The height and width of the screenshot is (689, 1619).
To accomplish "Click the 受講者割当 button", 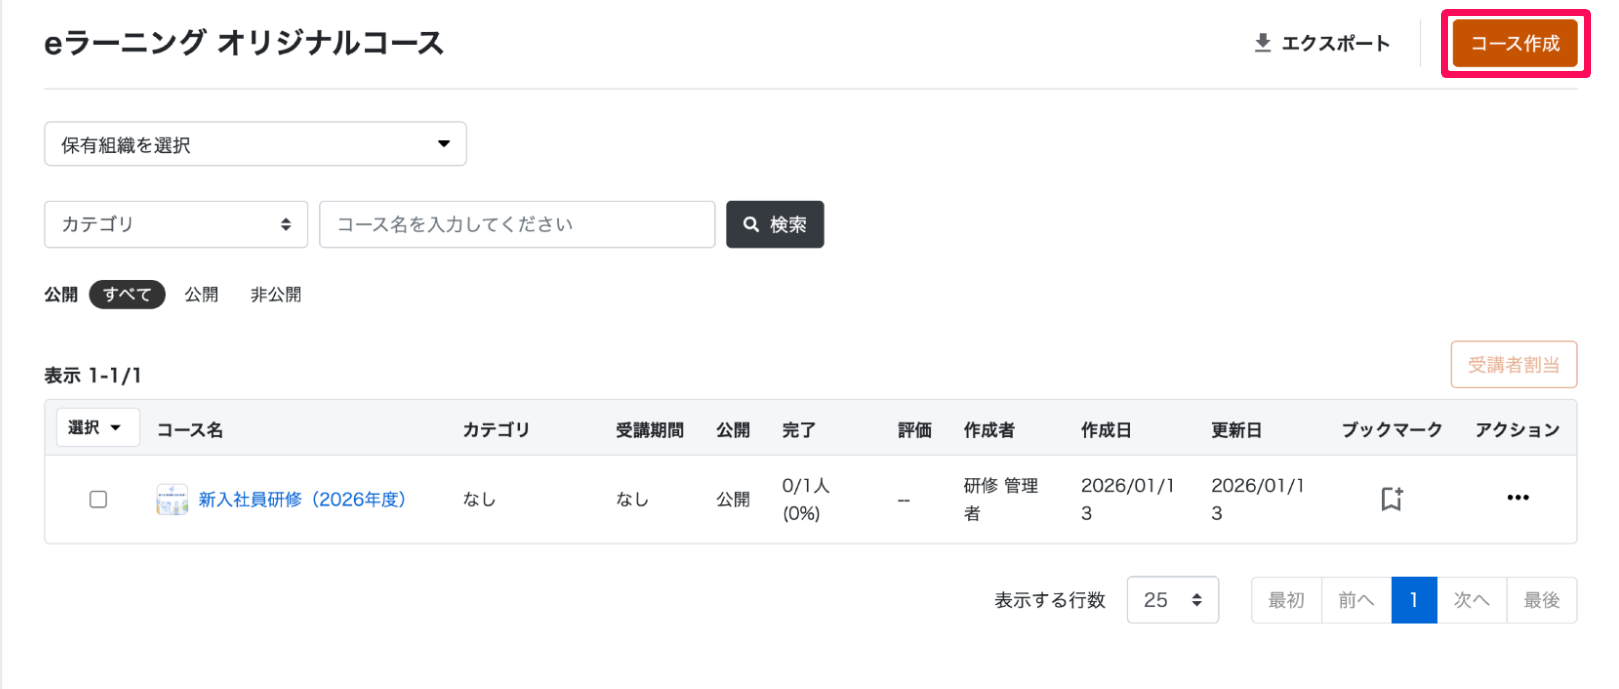I will [x=1513, y=365].
